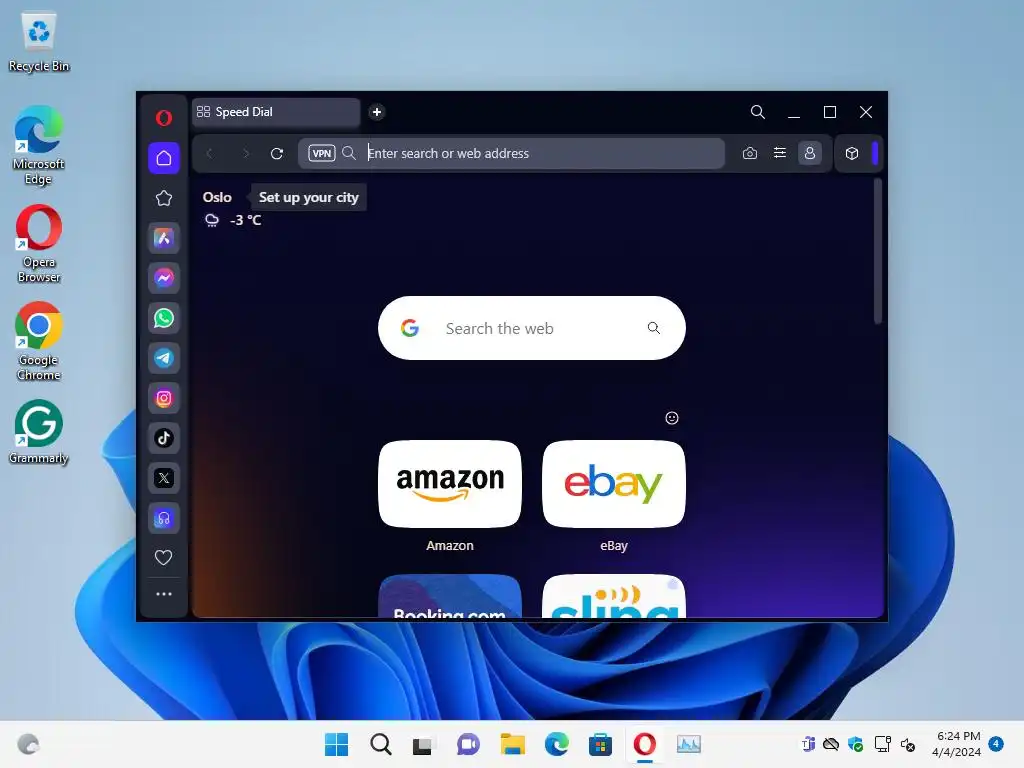Focus the address bar field

coord(512,153)
